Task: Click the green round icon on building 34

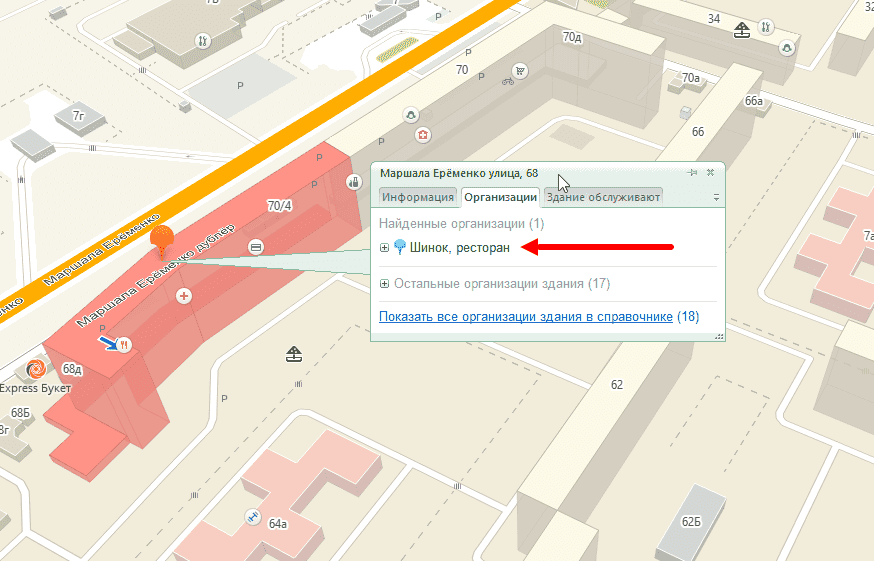Action: pyautogui.click(x=786, y=48)
